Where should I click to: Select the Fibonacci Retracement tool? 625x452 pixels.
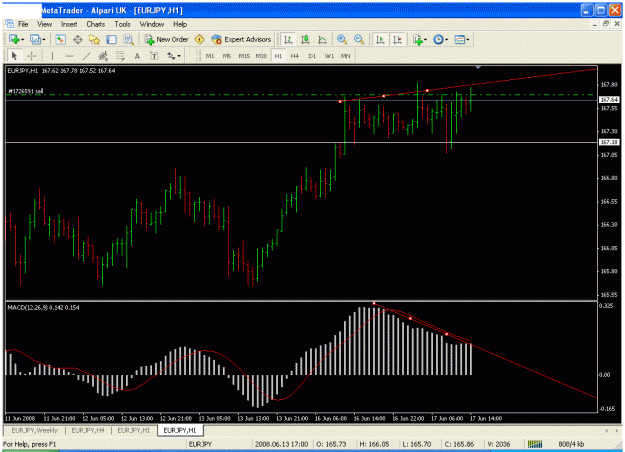(x=120, y=56)
